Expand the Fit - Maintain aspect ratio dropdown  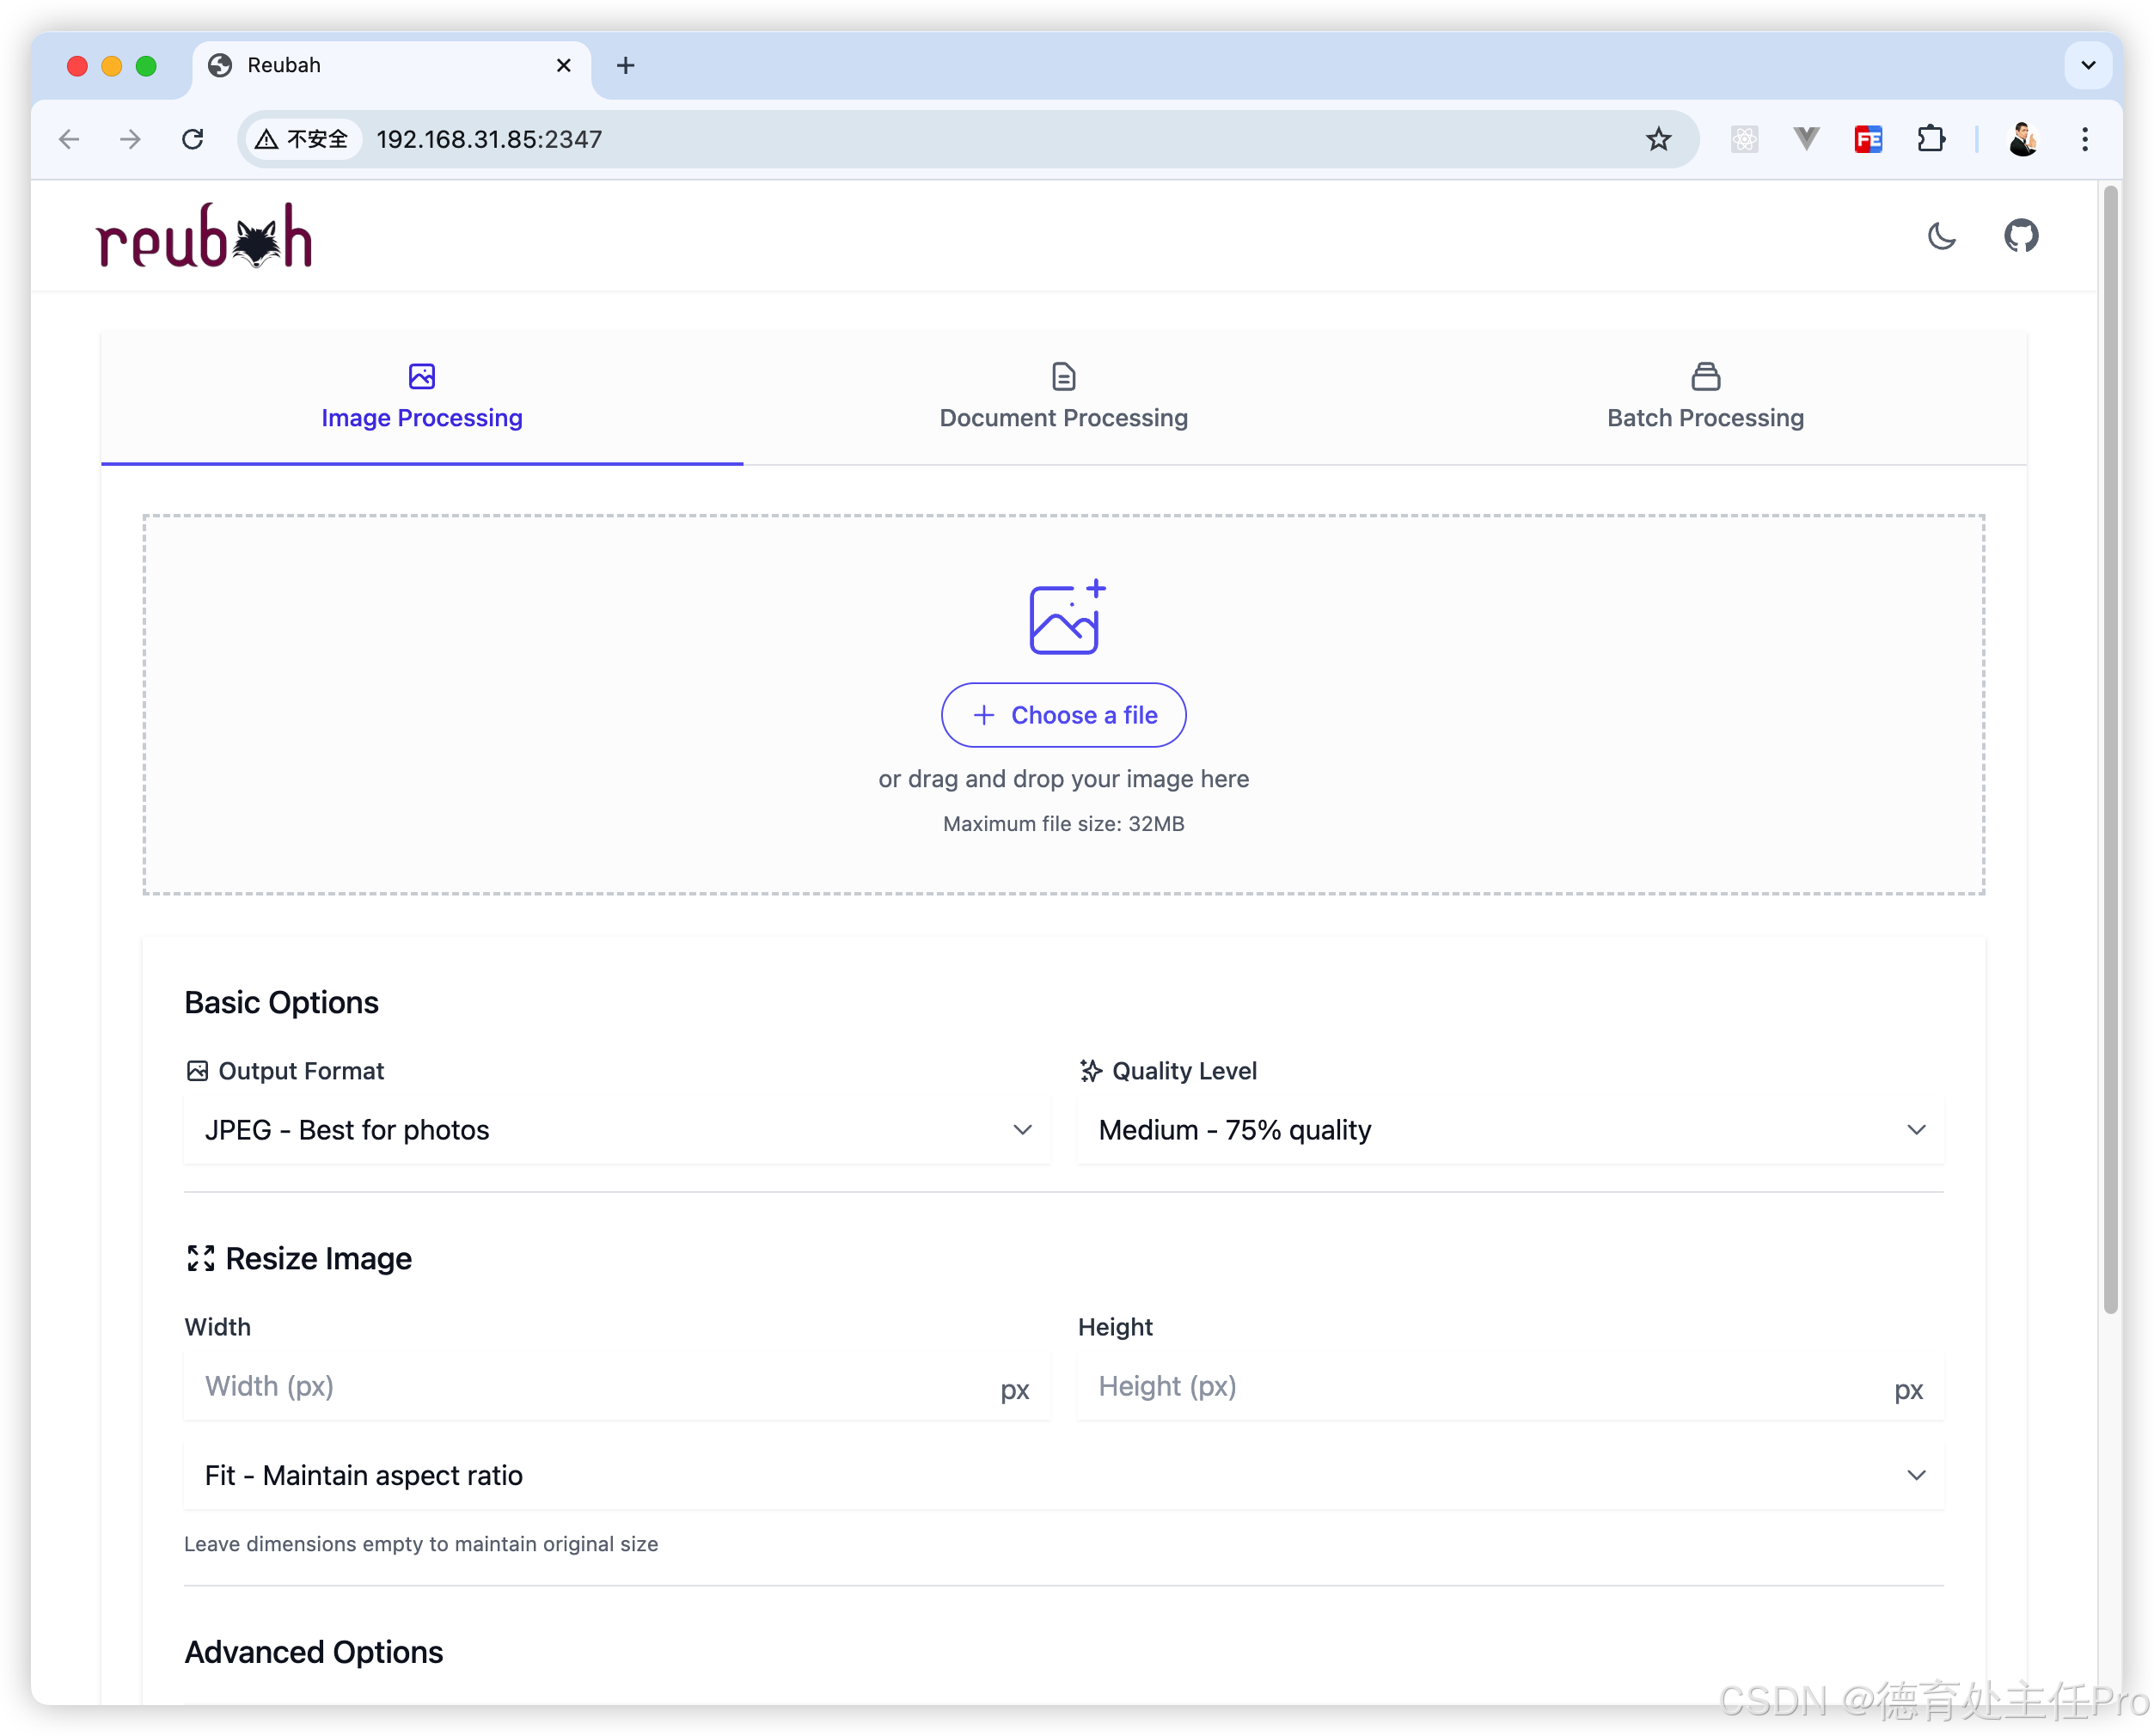click(x=1063, y=1475)
